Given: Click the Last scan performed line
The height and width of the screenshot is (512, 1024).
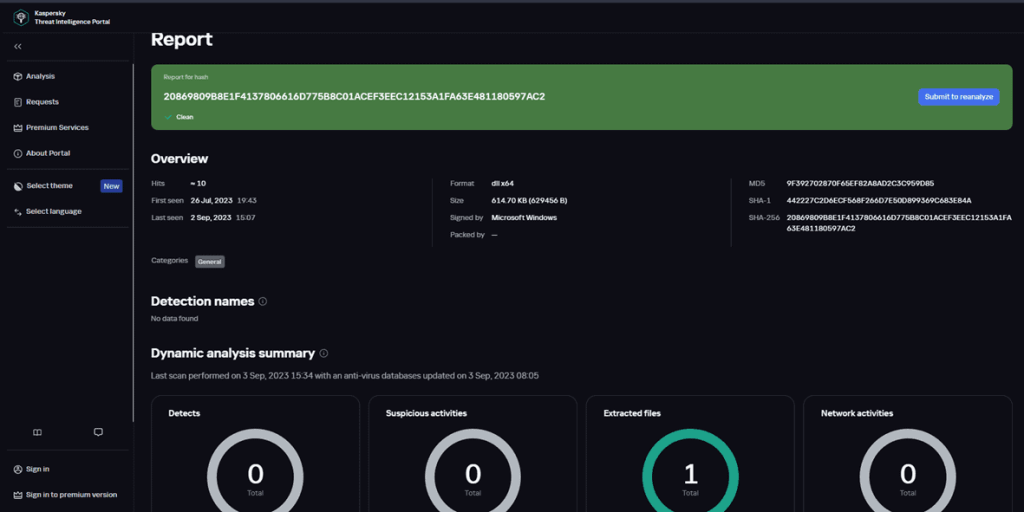Looking at the screenshot, I should [x=345, y=376].
